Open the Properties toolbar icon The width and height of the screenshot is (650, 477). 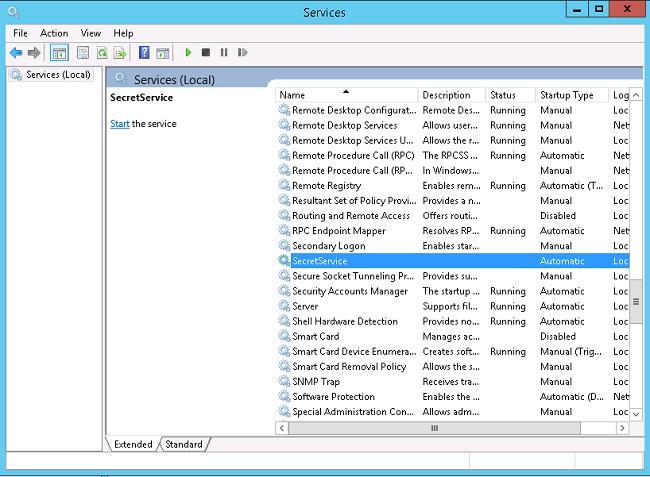[x=83, y=52]
